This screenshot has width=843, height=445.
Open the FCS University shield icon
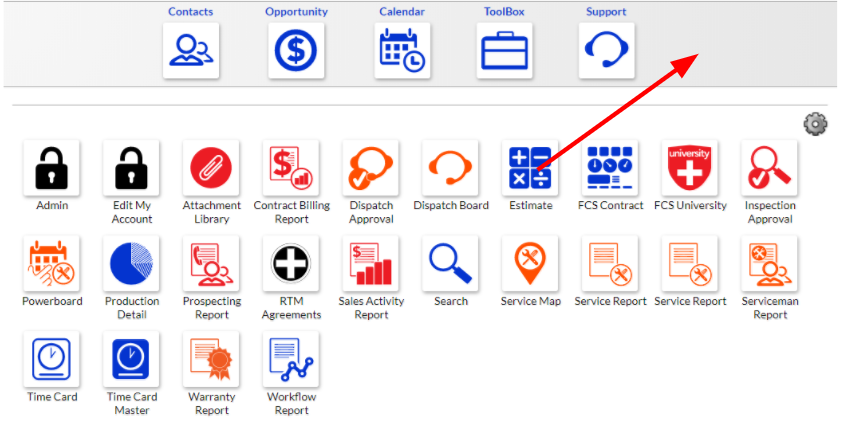point(690,168)
